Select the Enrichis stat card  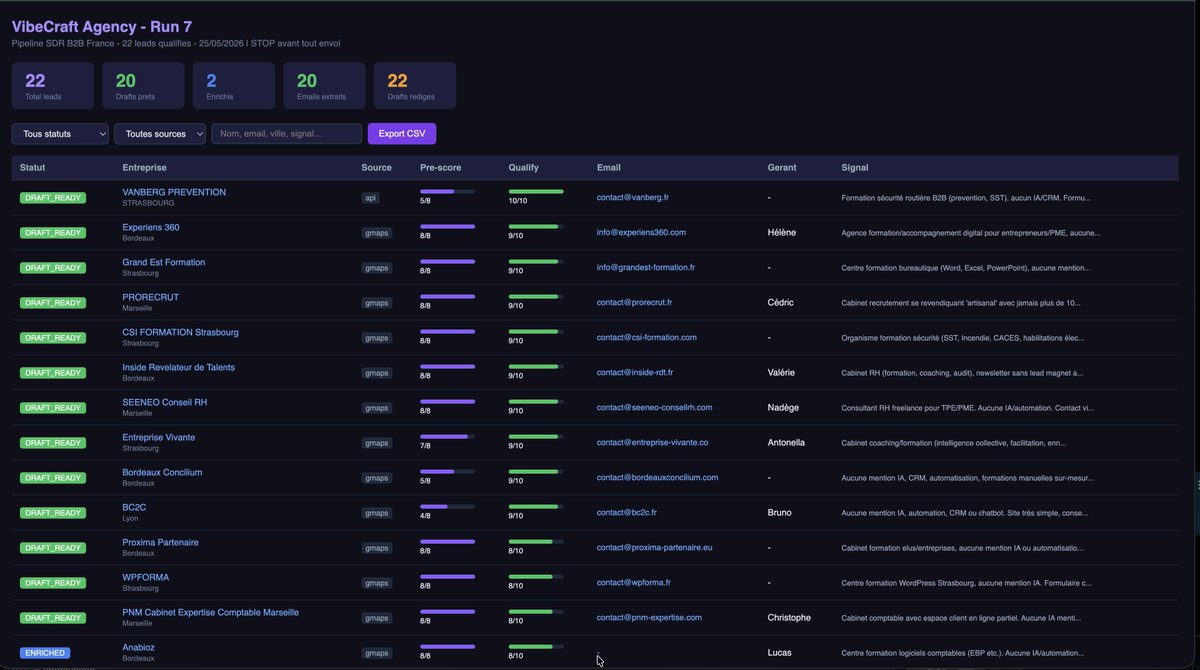[x=234, y=86]
